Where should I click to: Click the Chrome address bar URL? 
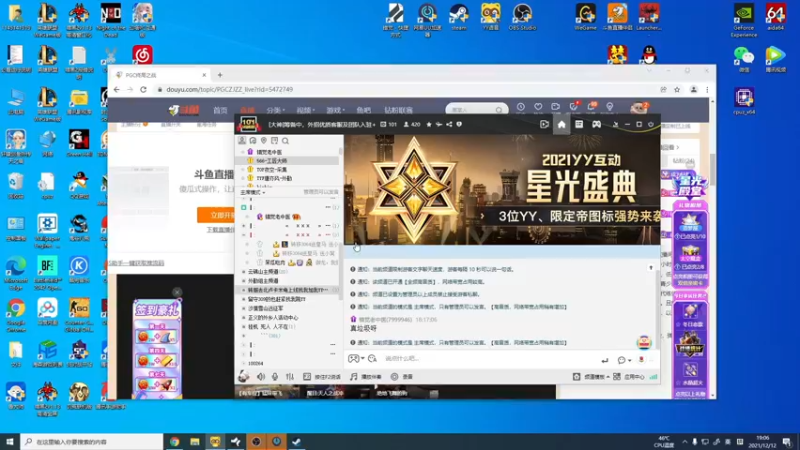tap(230, 89)
